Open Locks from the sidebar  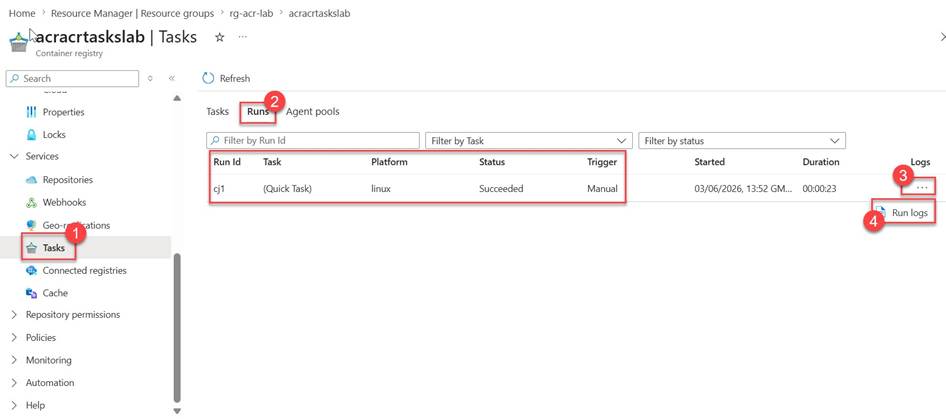click(x=54, y=135)
